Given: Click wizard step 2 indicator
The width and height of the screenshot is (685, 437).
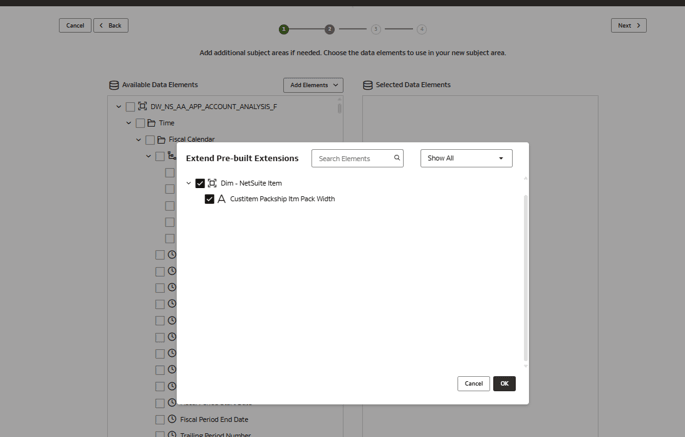Looking at the screenshot, I should point(329,29).
